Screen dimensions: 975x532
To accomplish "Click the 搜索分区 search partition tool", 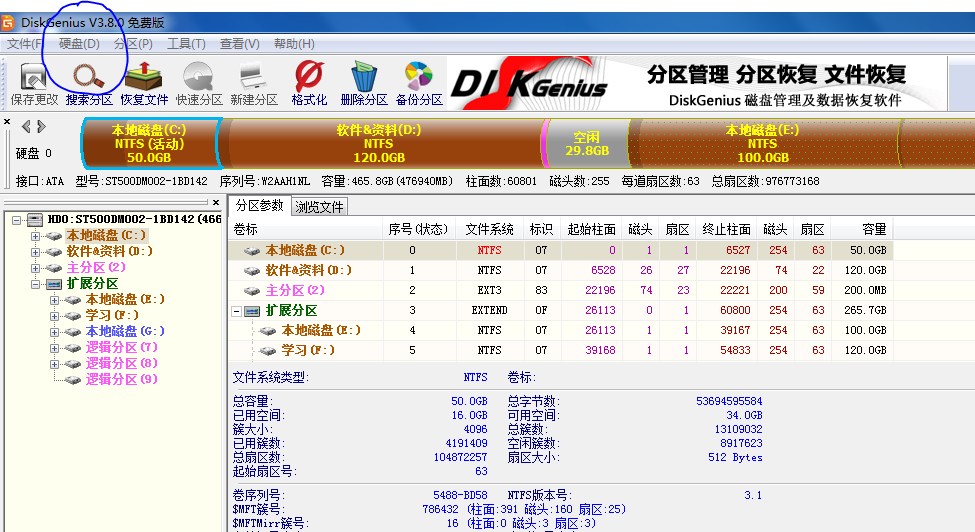I will (x=89, y=84).
